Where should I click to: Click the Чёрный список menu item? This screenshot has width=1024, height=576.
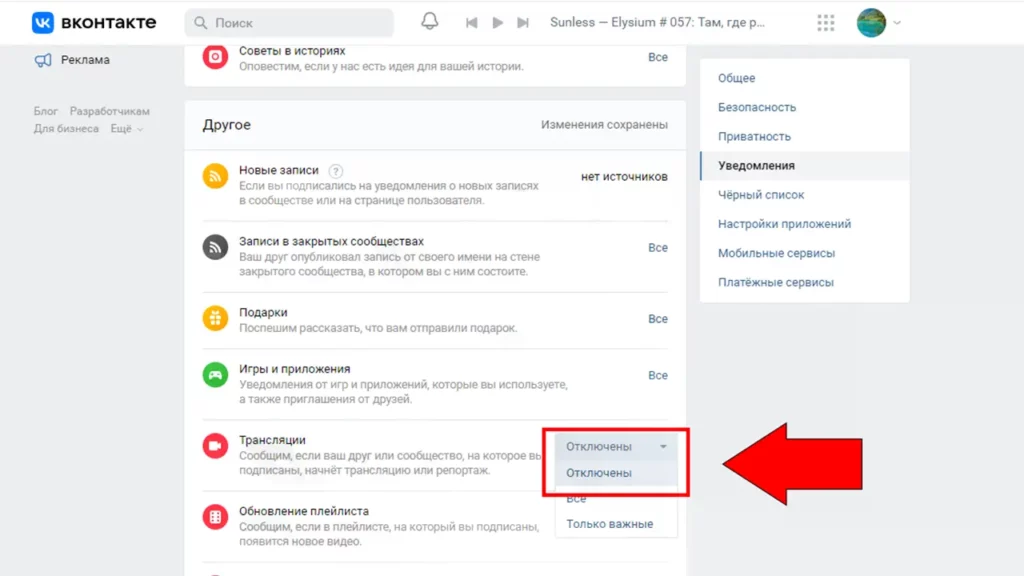point(760,195)
